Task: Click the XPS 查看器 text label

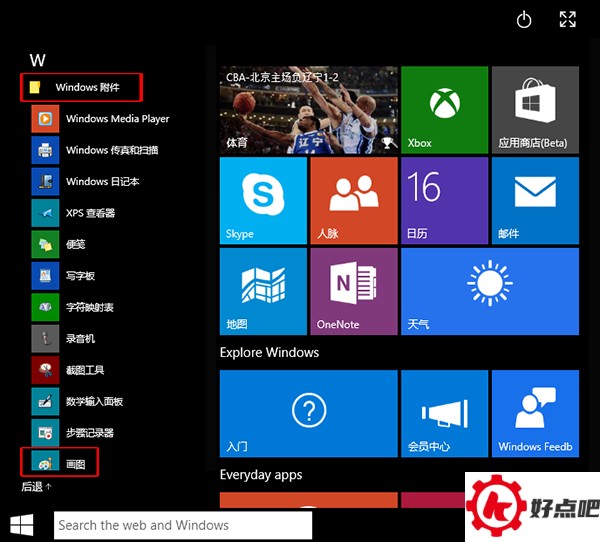Action: click(x=90, y=213)
